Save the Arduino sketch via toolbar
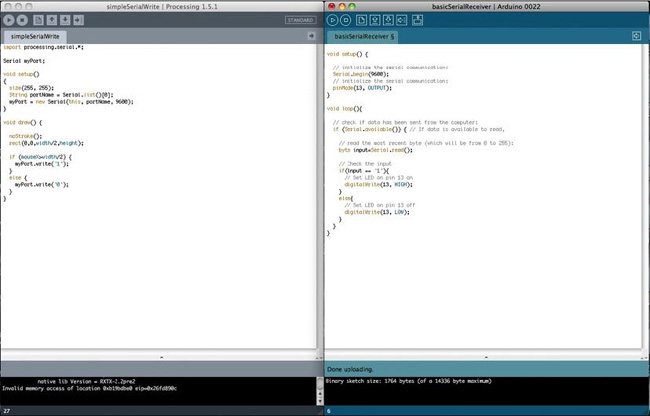This screenshot has height=416, width=650. point(388,20)
